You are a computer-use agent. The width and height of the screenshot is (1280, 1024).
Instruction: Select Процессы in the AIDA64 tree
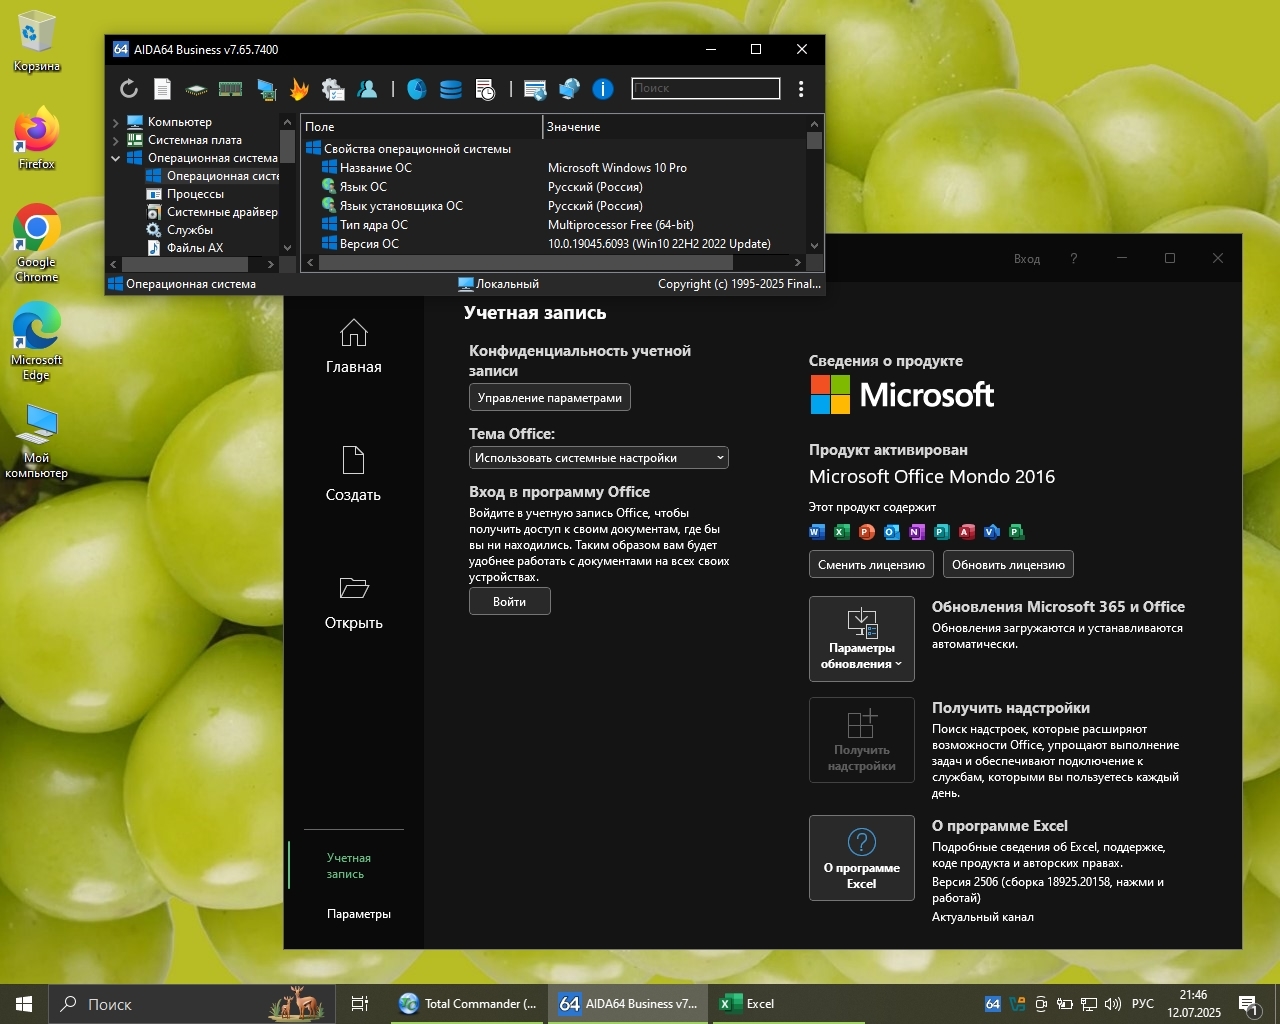coord(195,194)
